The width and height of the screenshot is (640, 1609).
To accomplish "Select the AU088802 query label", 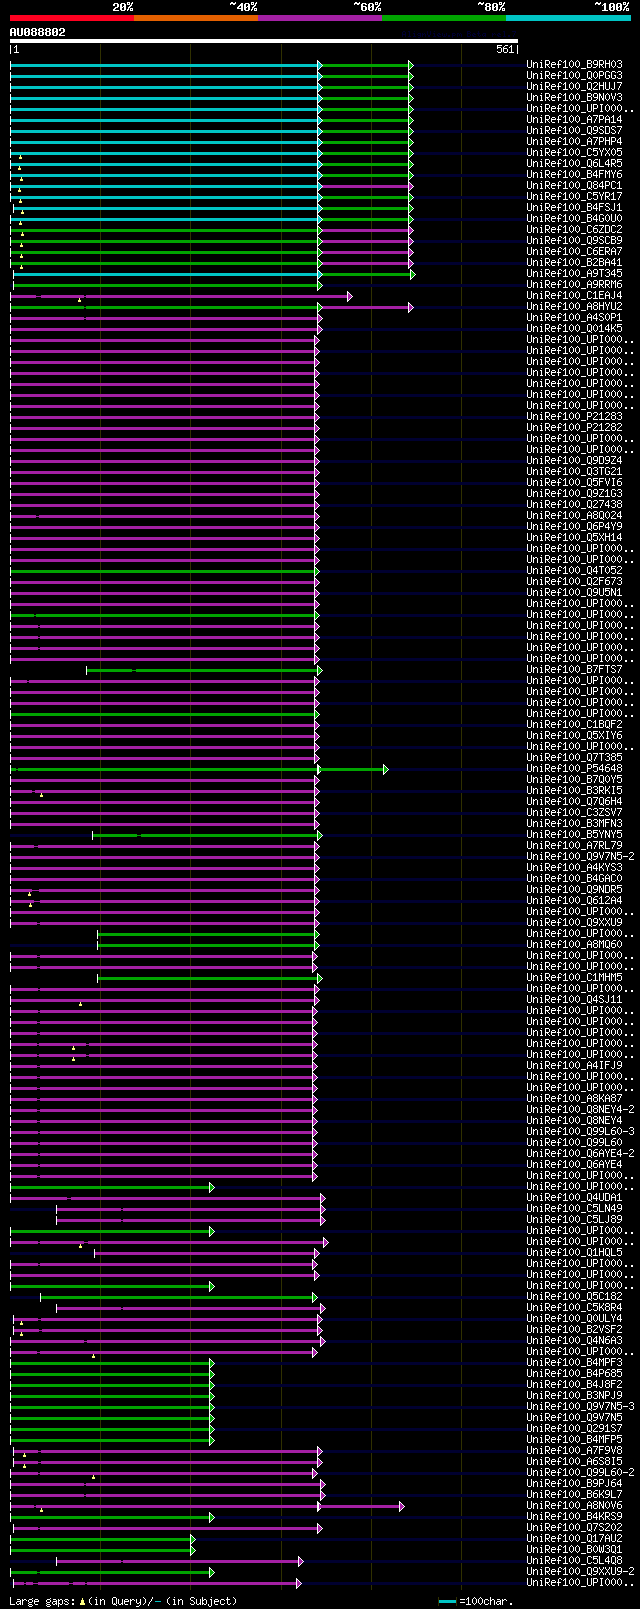I will (x=38, y=32).
